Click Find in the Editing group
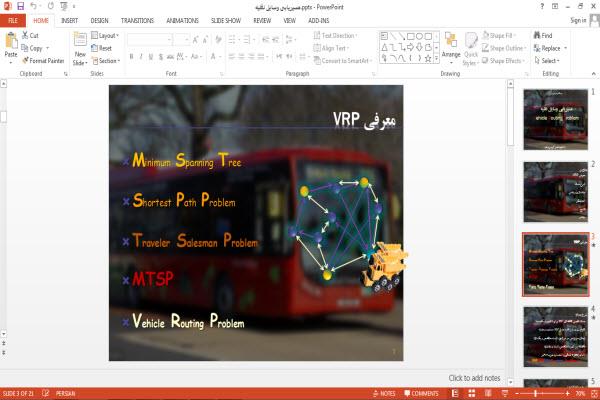Screen dimensions: 600x400 pos(543,35)
